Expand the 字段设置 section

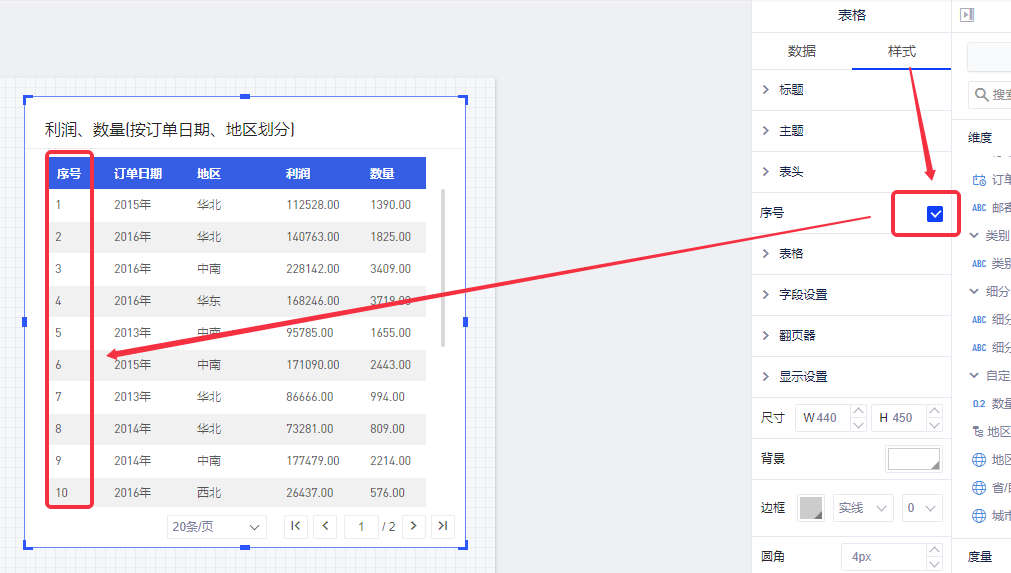coord(802,295)
